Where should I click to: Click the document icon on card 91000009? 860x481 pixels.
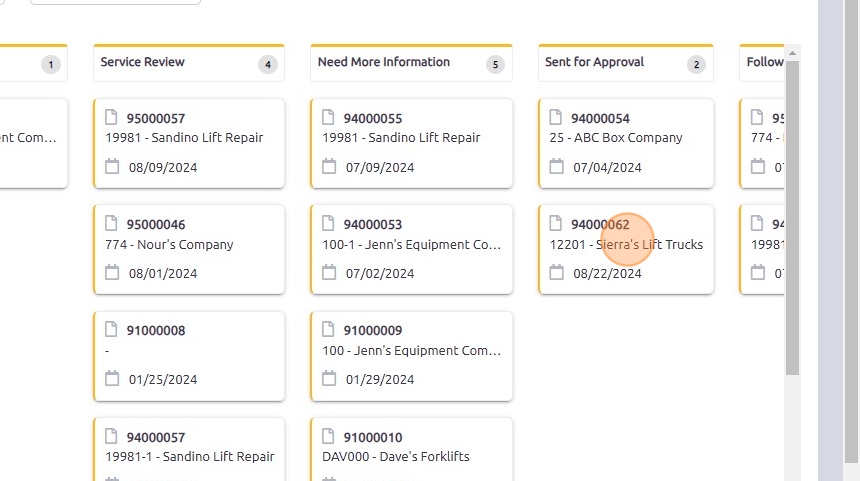329,330
